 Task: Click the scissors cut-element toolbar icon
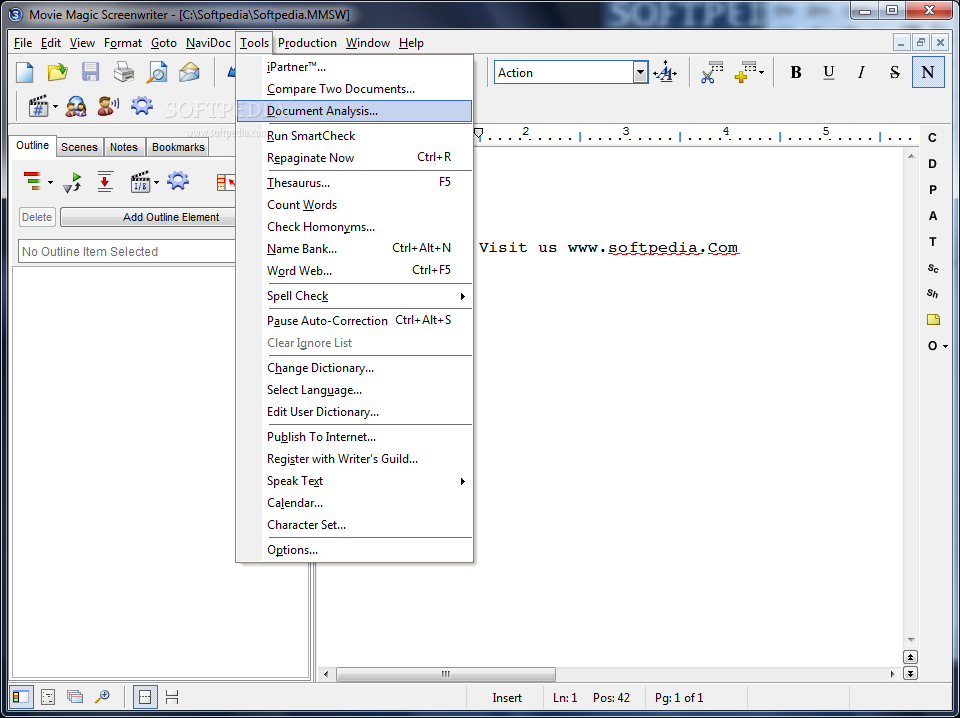711,73
